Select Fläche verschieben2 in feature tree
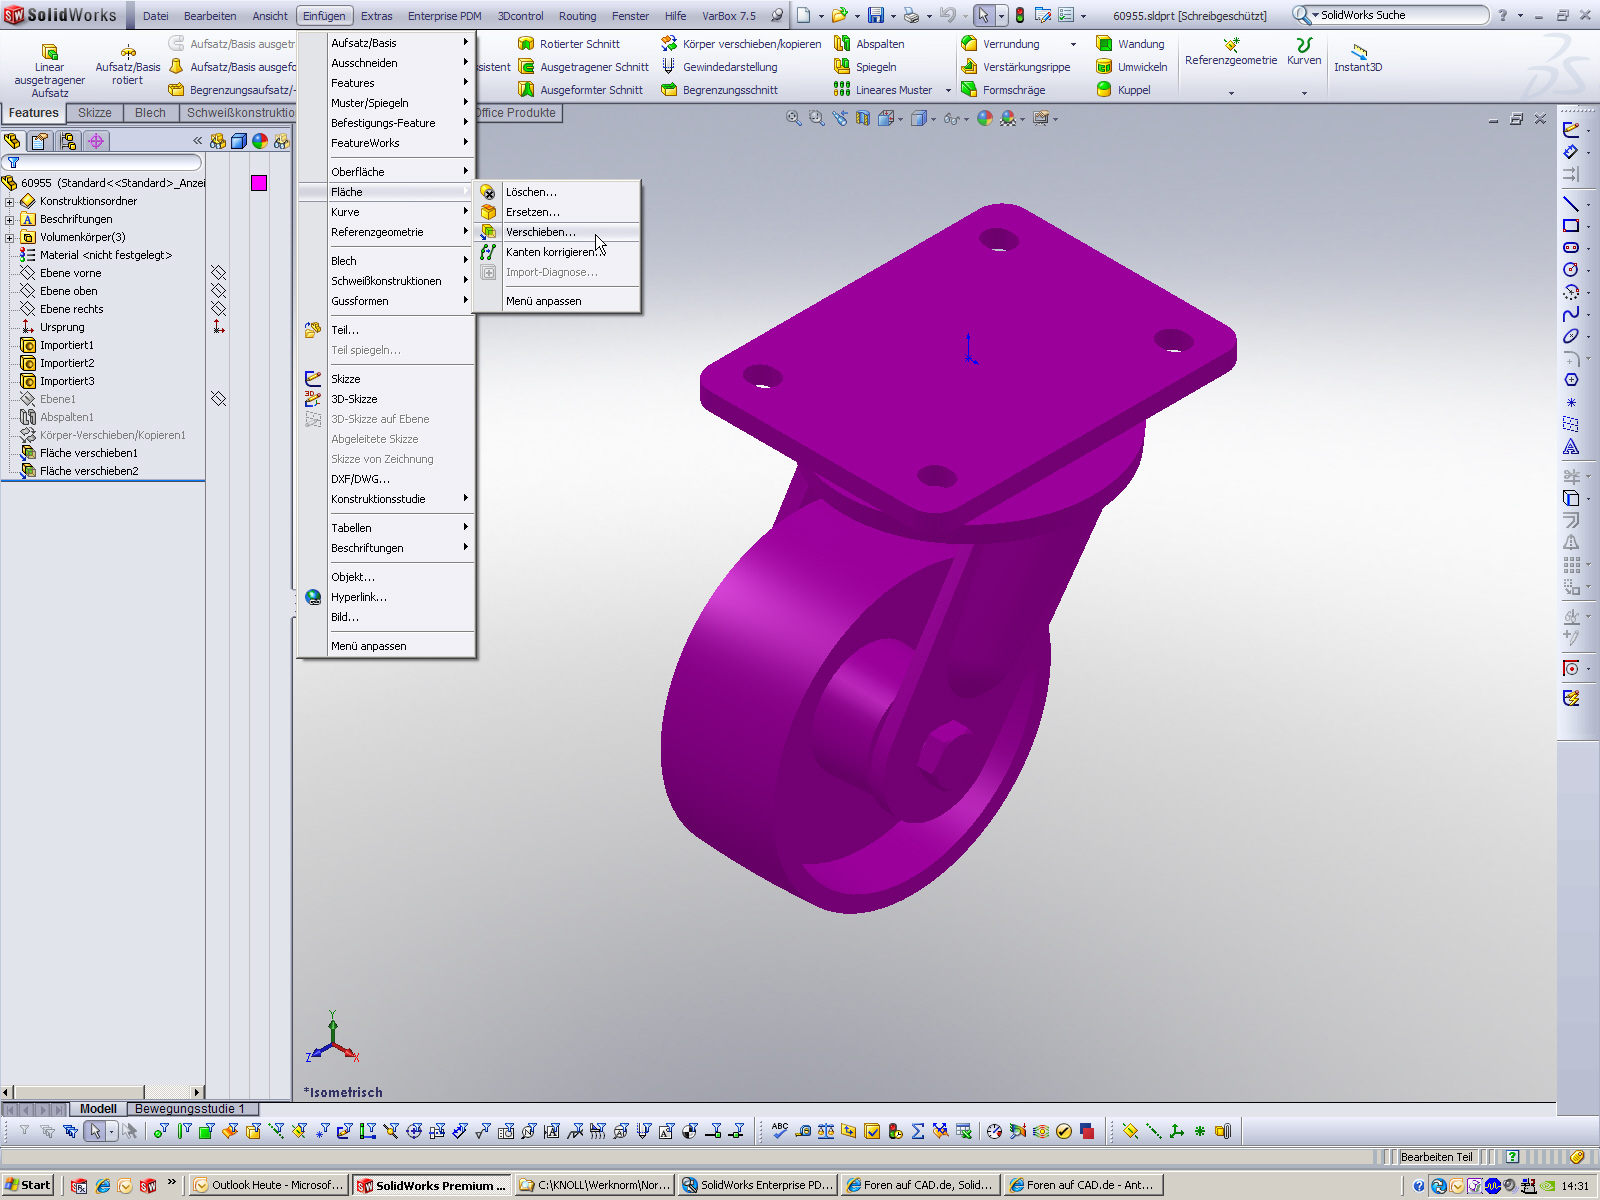The height and width of the screenshot is (1200, 1600). [89, 471]
